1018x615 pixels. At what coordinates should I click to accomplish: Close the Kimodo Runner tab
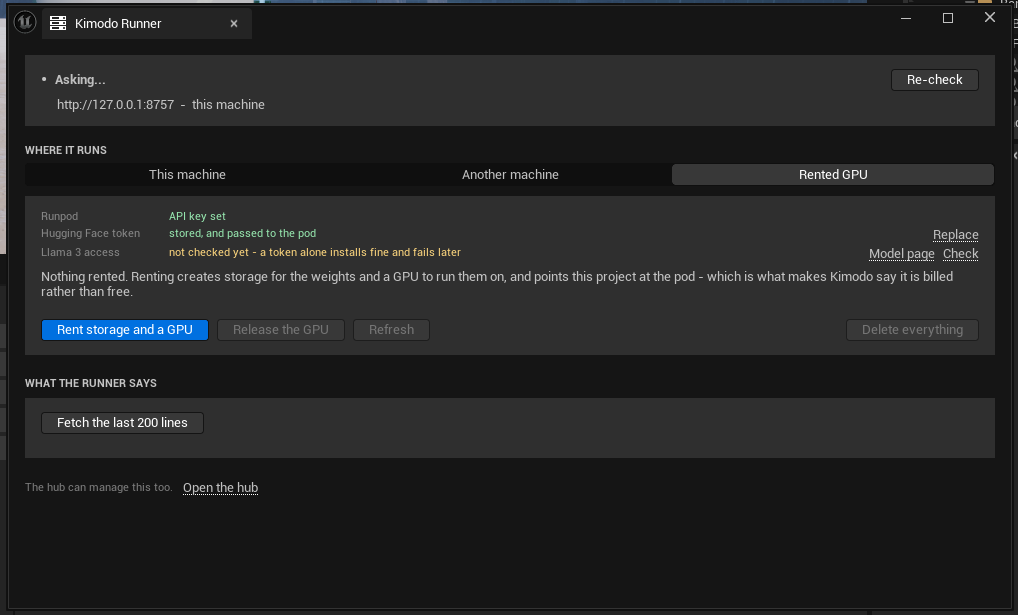coord(234,23)
